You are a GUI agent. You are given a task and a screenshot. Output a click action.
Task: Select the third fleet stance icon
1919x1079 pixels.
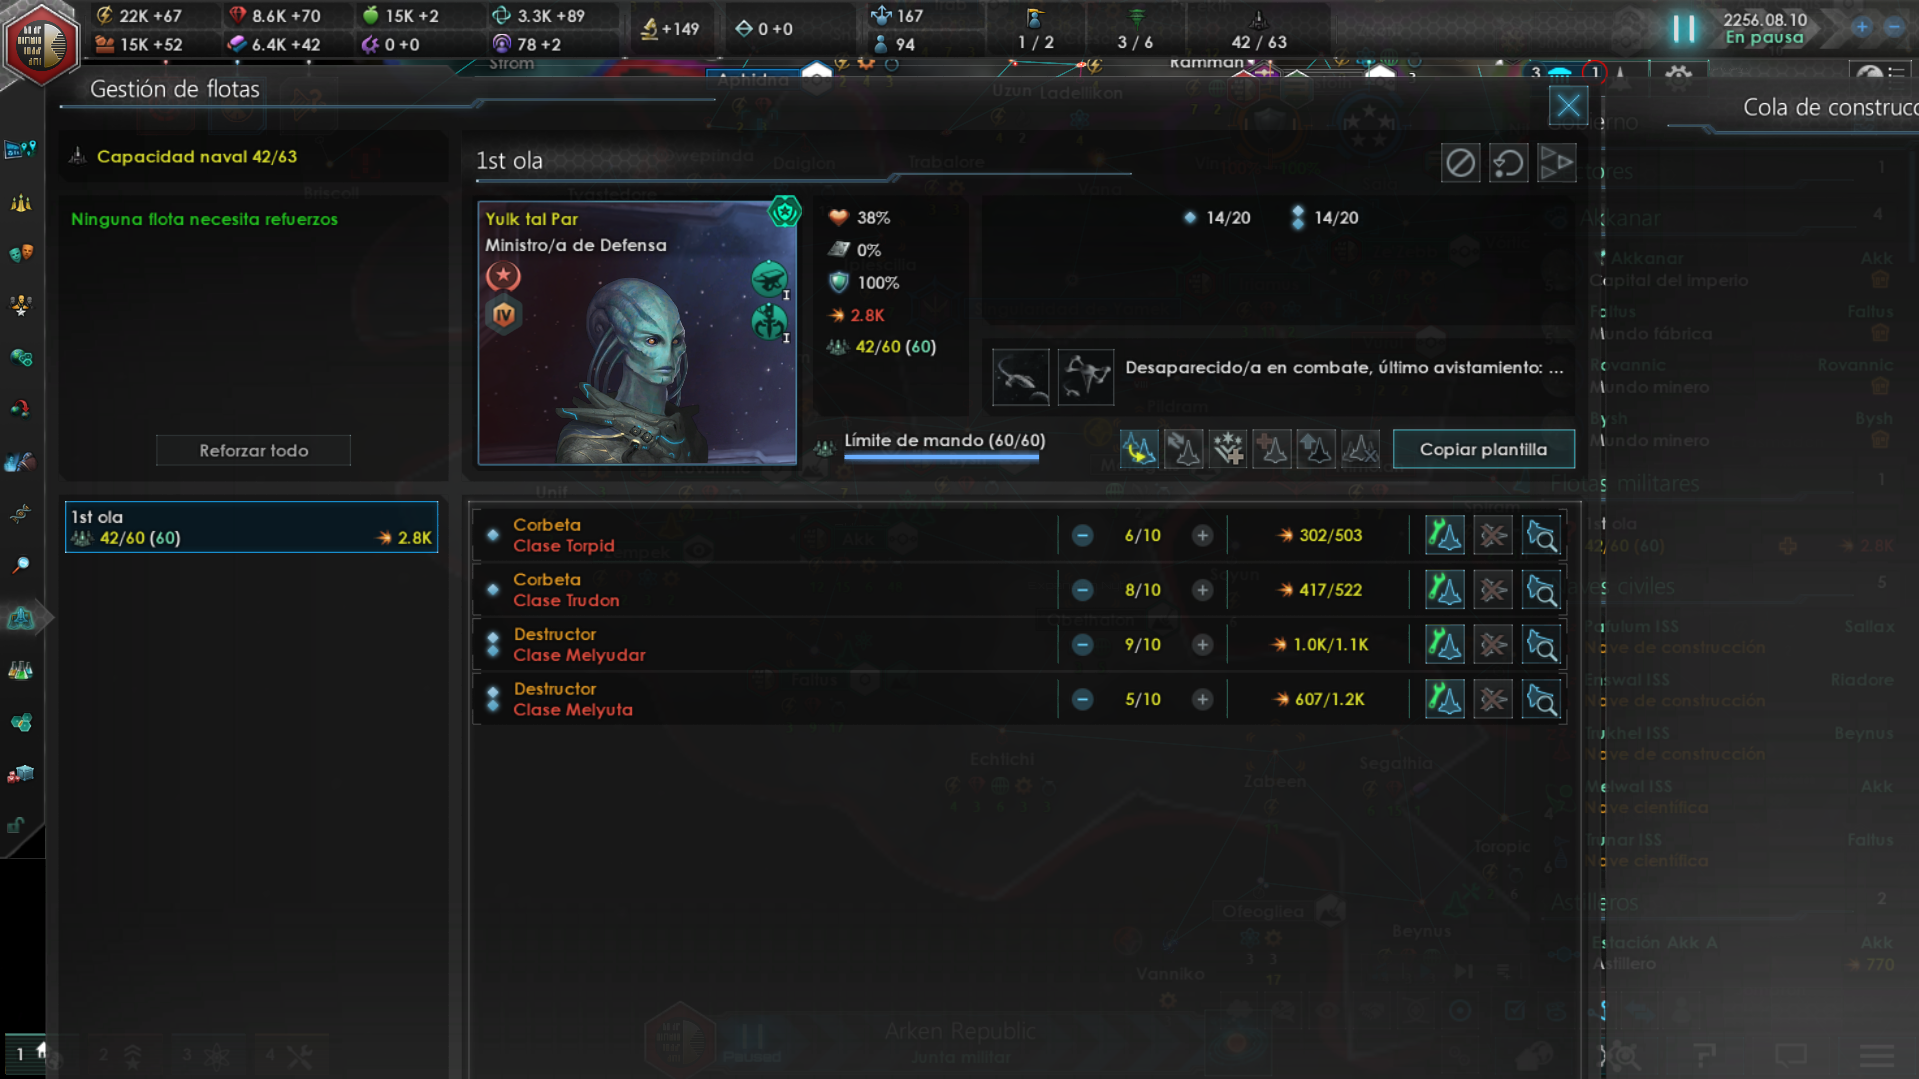tap(1228, 449)
